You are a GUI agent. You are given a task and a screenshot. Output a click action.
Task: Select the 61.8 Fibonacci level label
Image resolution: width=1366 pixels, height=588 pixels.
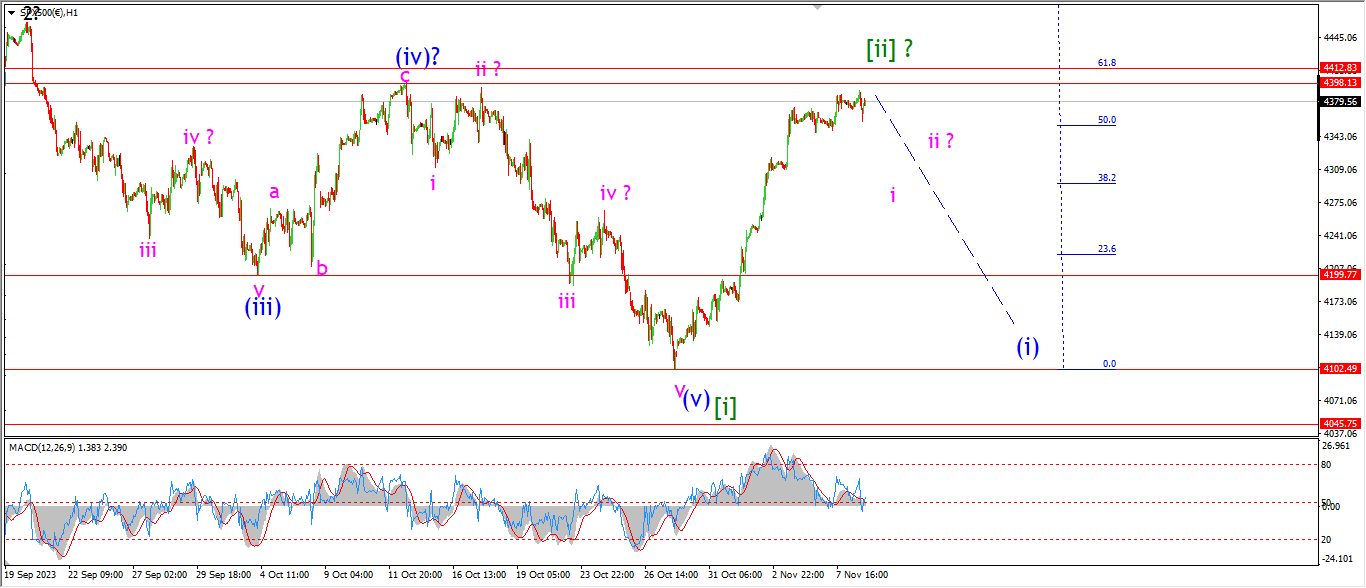click(x=1106, y=63)
